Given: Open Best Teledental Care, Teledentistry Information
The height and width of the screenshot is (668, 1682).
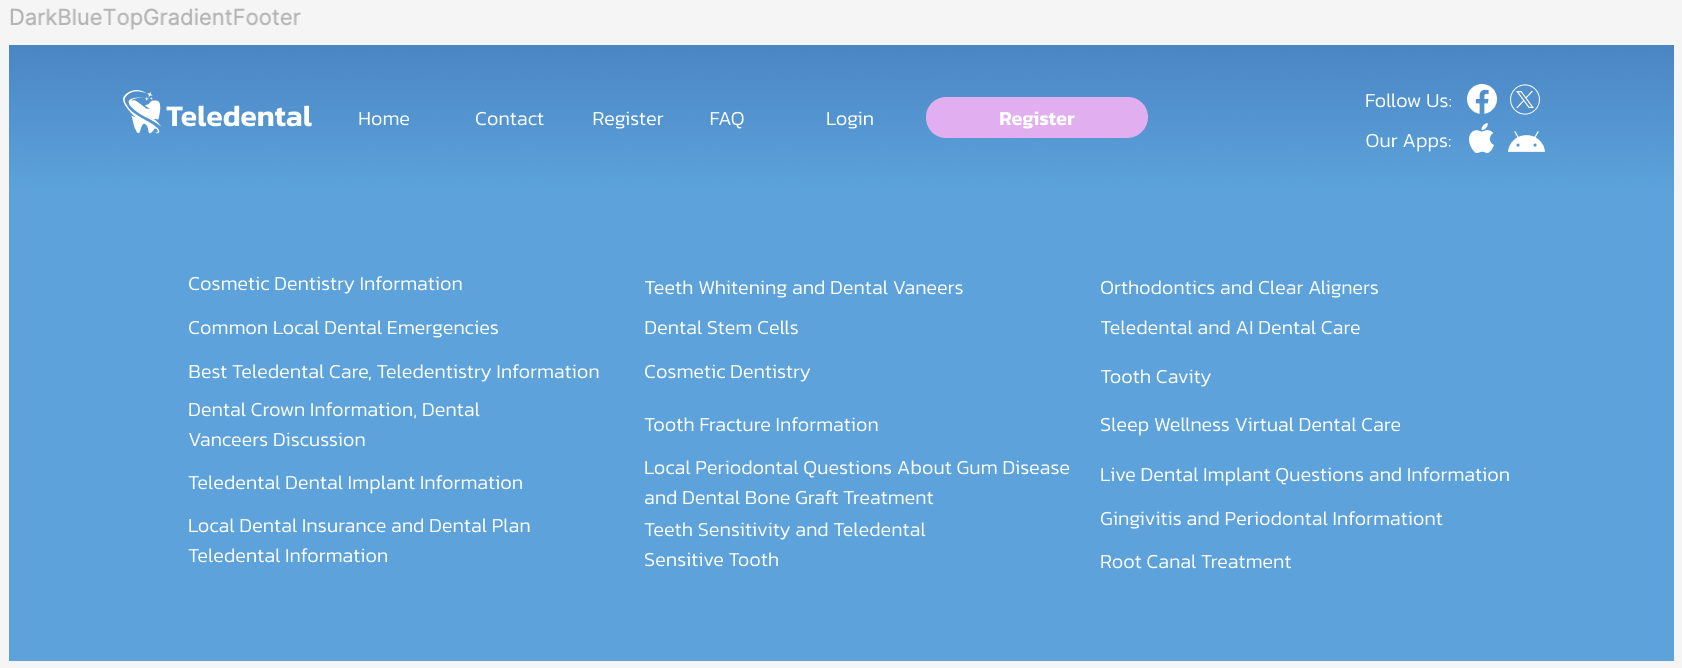Looking at the screenshot, I should [x=394, y=372].
